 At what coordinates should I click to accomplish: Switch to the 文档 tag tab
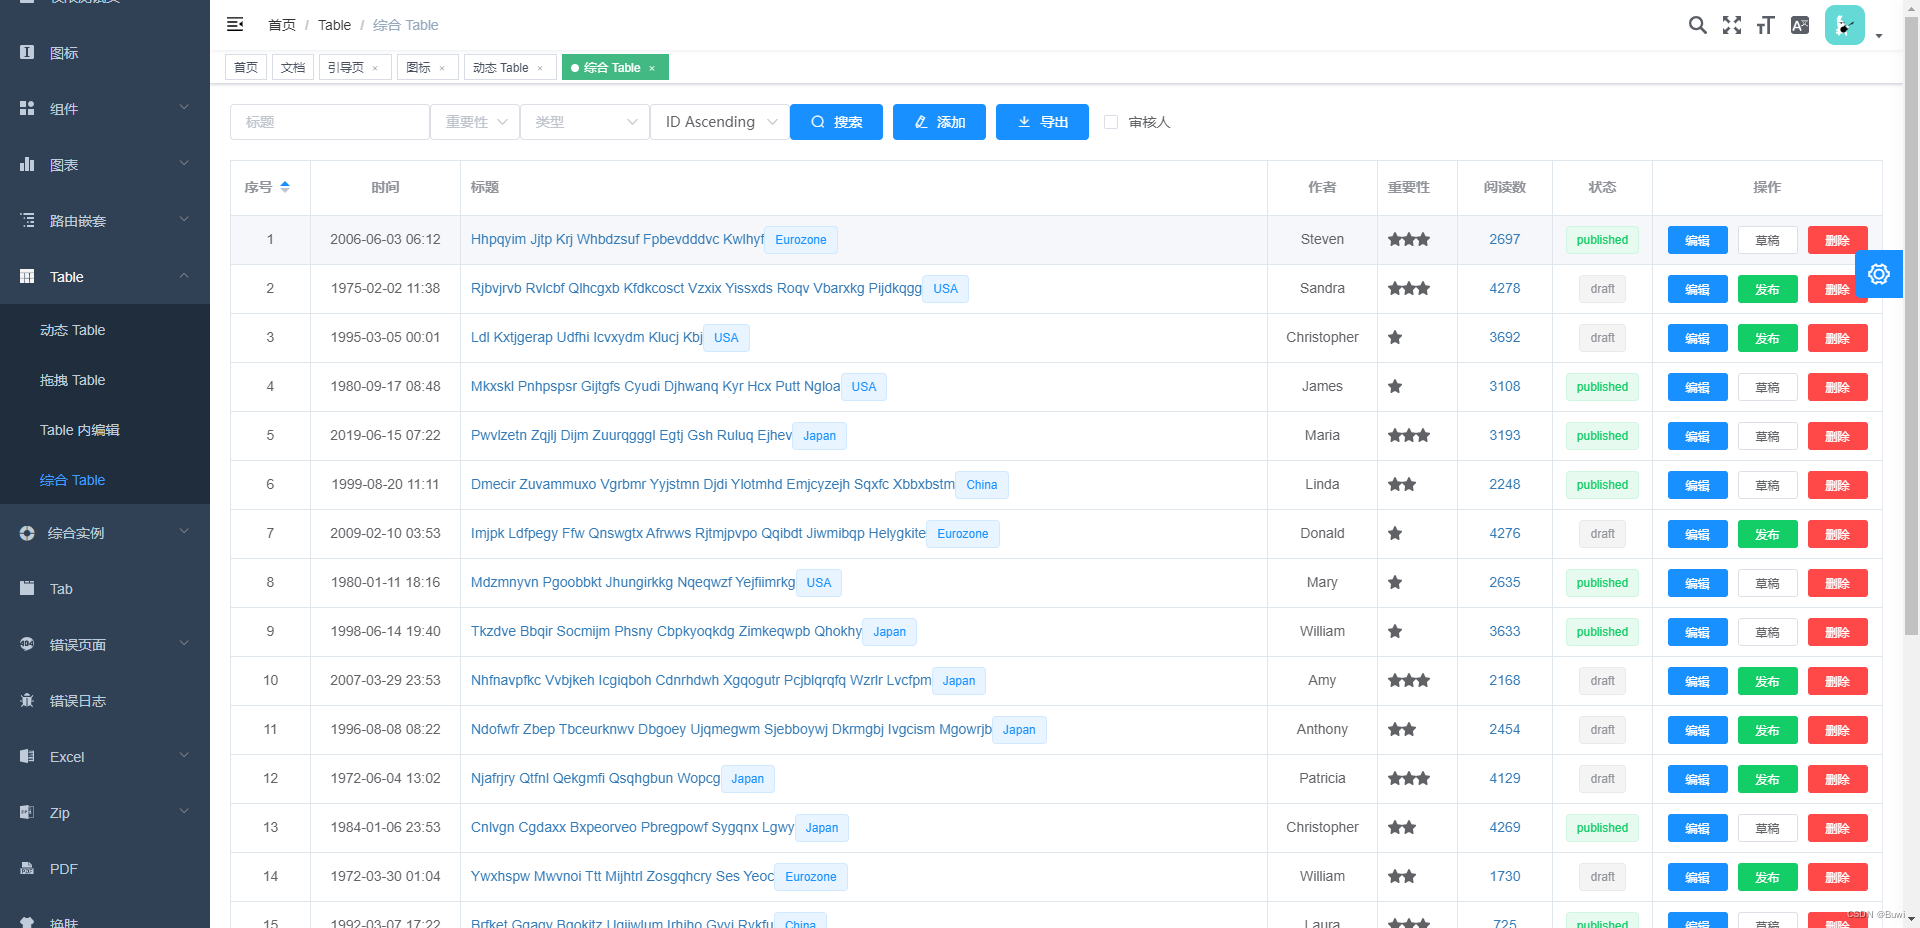coord(293,68)
